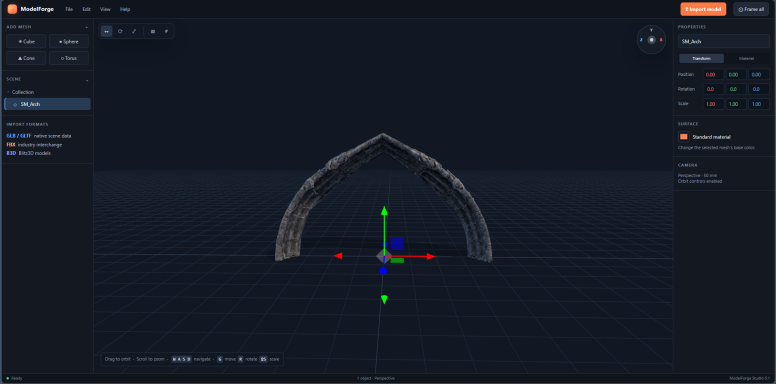Click the SM_Arch mesh icon in scene list
Viewport: 776px width, 384px height.
click(x=15, y=104)
